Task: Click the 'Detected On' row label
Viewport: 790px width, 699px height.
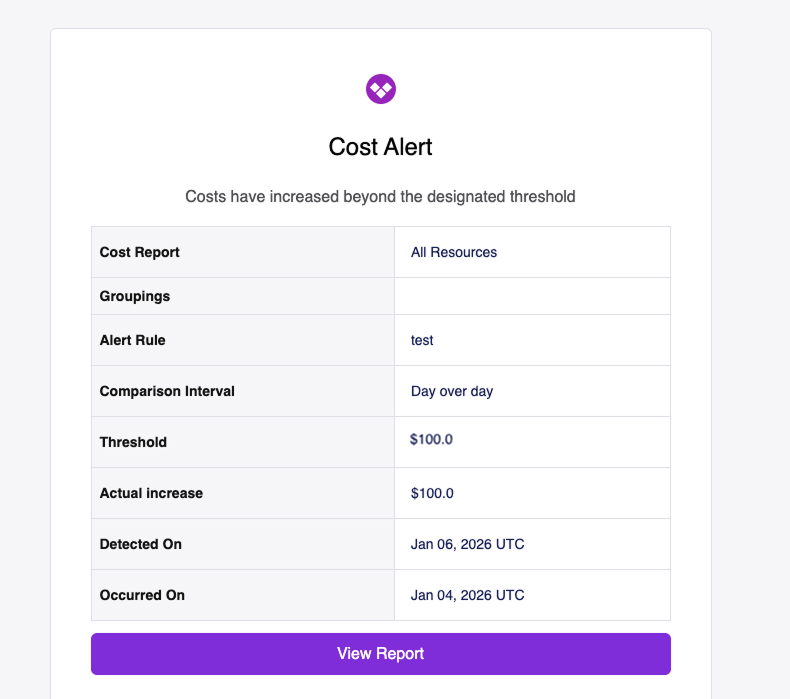Action: click(x=141, y=544)
